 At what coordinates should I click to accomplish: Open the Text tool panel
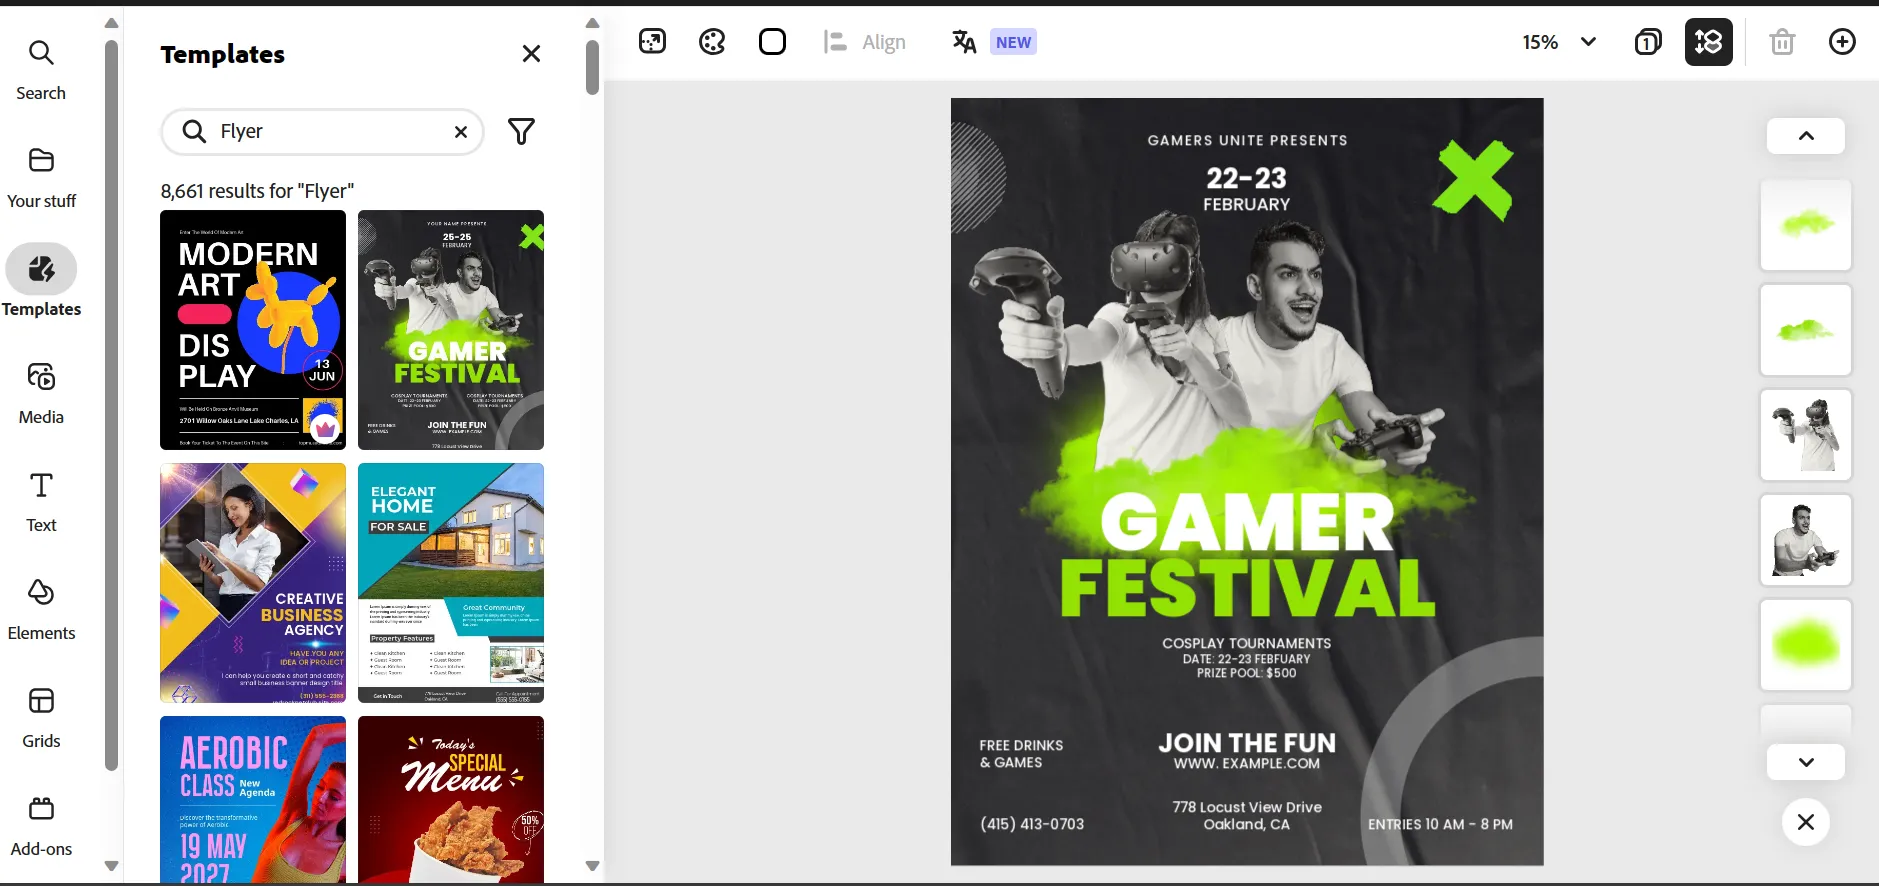pos(41,502)
